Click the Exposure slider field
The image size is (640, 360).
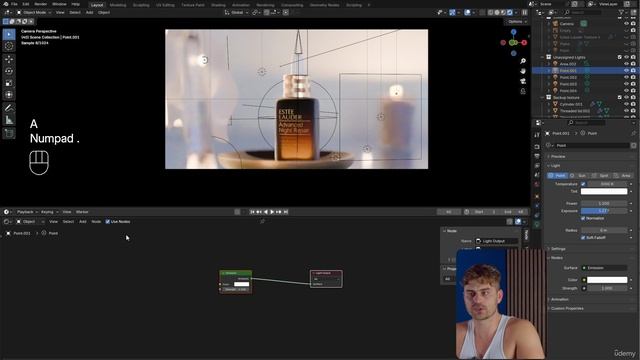click(604, 211)
